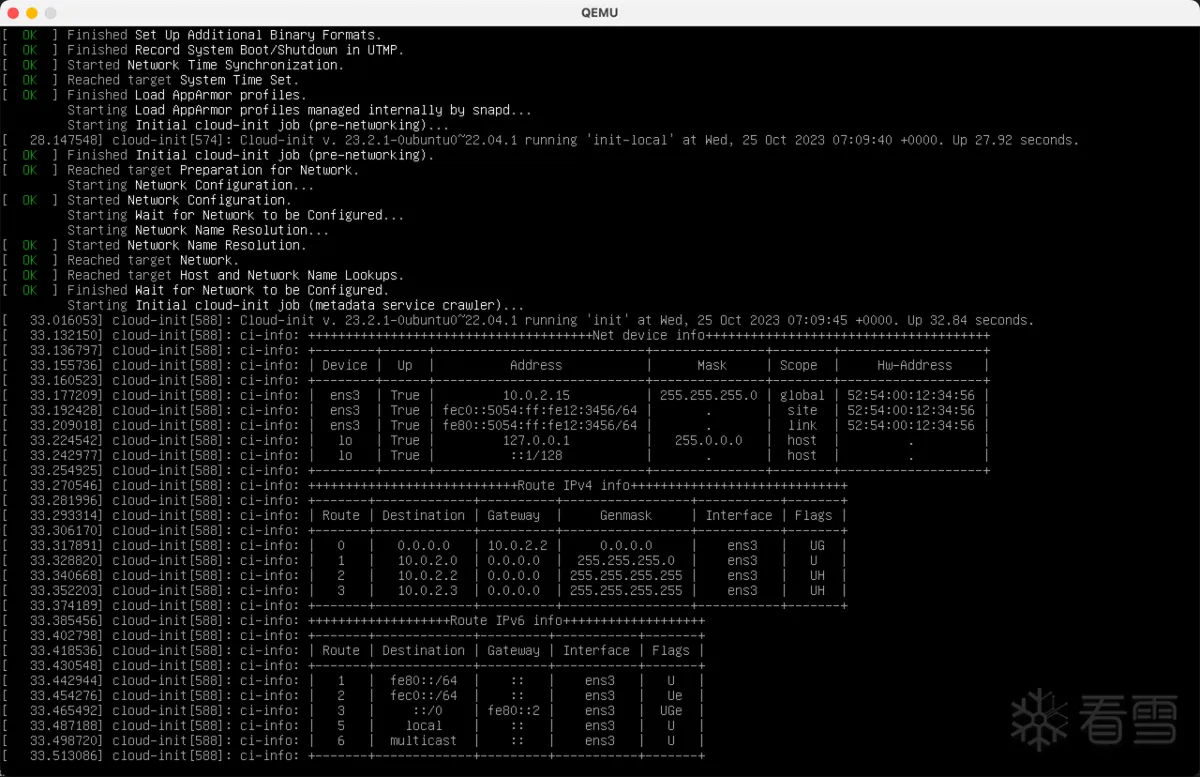Click the 'global' scope cell
Image resolution: width=1200 pixels, height=777 pixels.
point(802,395)
